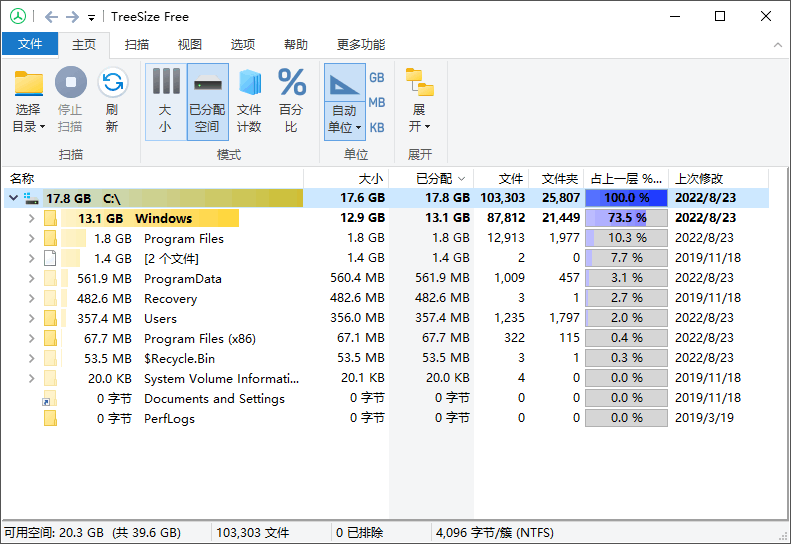Click 可用空间: 20.3 GB in status bar
This screenshot has height=544, width=791.
point(54,532)
